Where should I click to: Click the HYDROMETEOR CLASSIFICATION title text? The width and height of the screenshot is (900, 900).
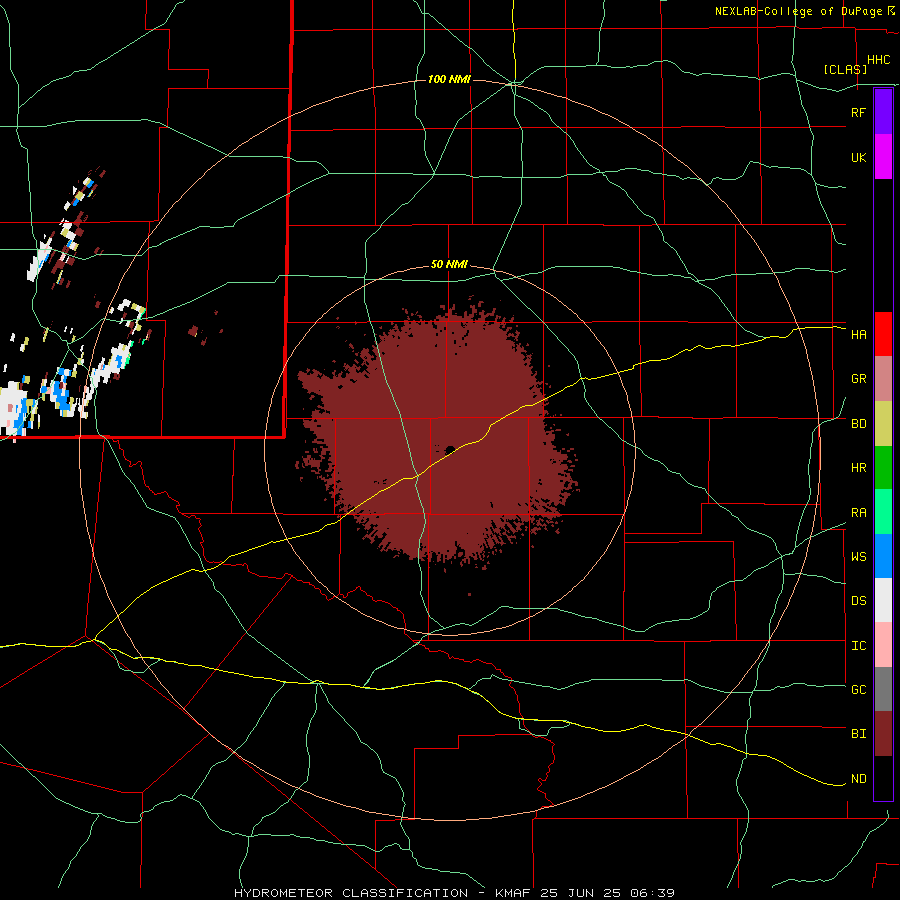351,893
